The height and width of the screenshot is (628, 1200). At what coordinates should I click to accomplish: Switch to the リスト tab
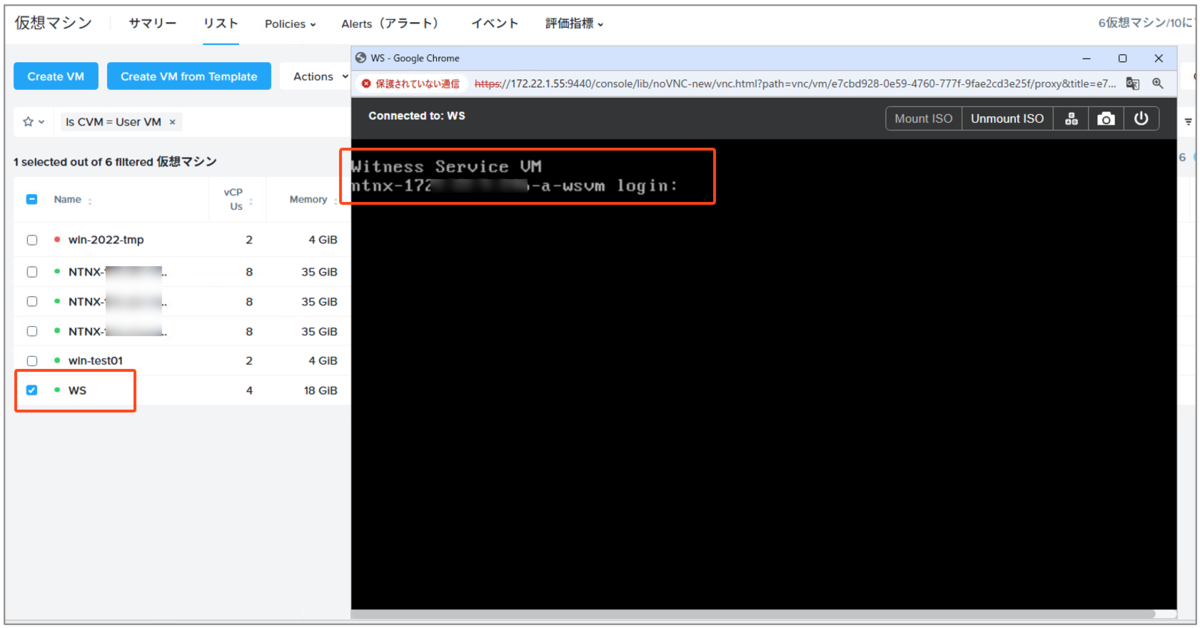point(220,23)
